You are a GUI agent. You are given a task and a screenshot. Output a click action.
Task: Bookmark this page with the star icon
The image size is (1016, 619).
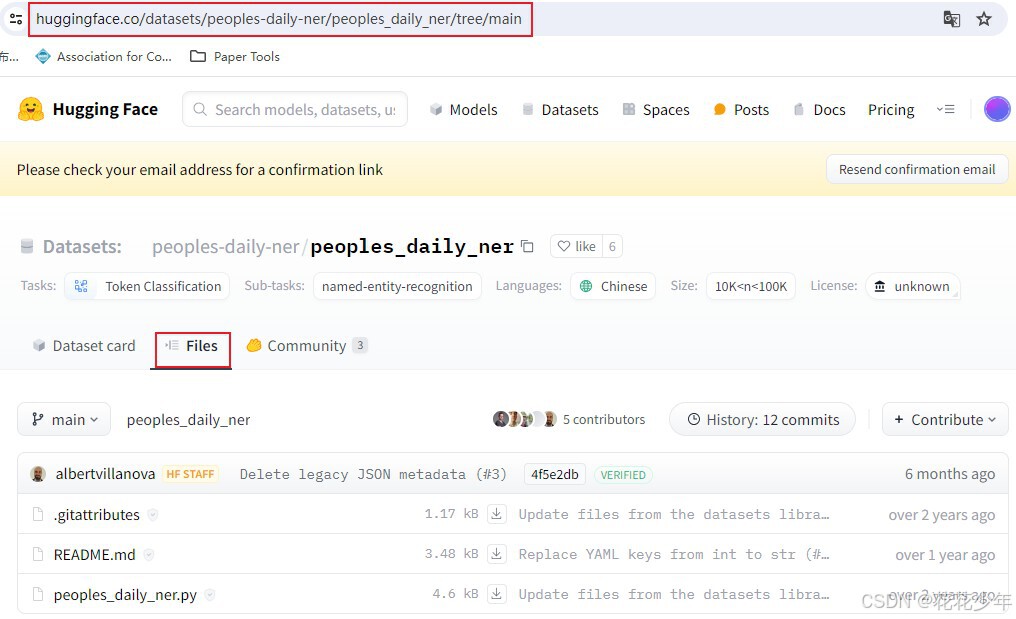coord(984,19)
